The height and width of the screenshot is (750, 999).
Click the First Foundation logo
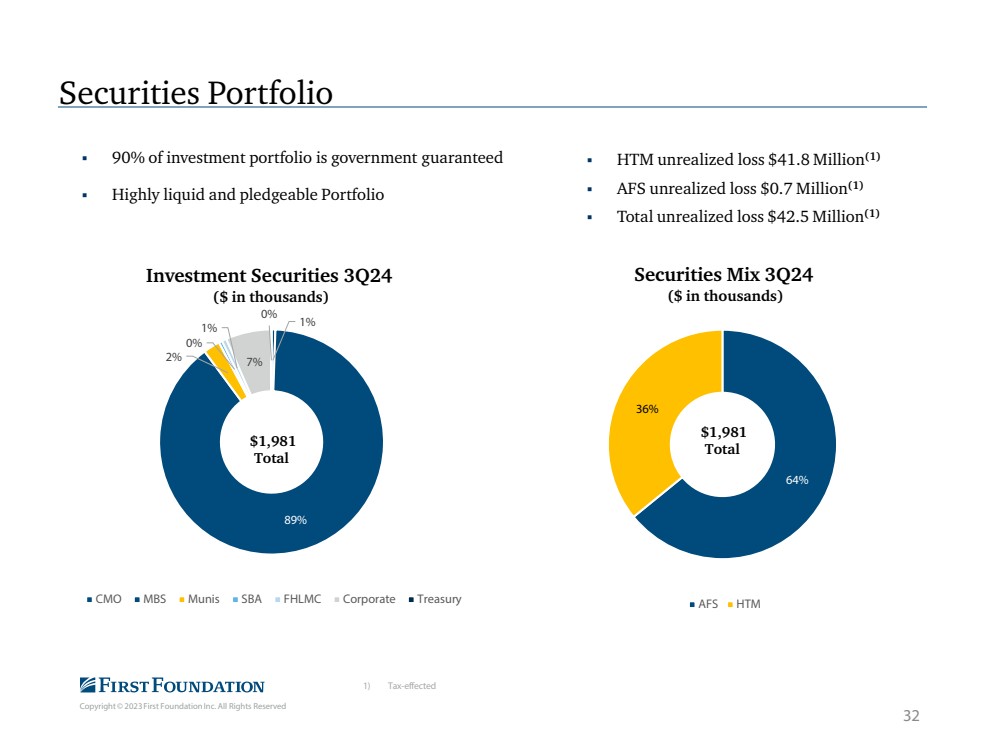tap(171, 685)
